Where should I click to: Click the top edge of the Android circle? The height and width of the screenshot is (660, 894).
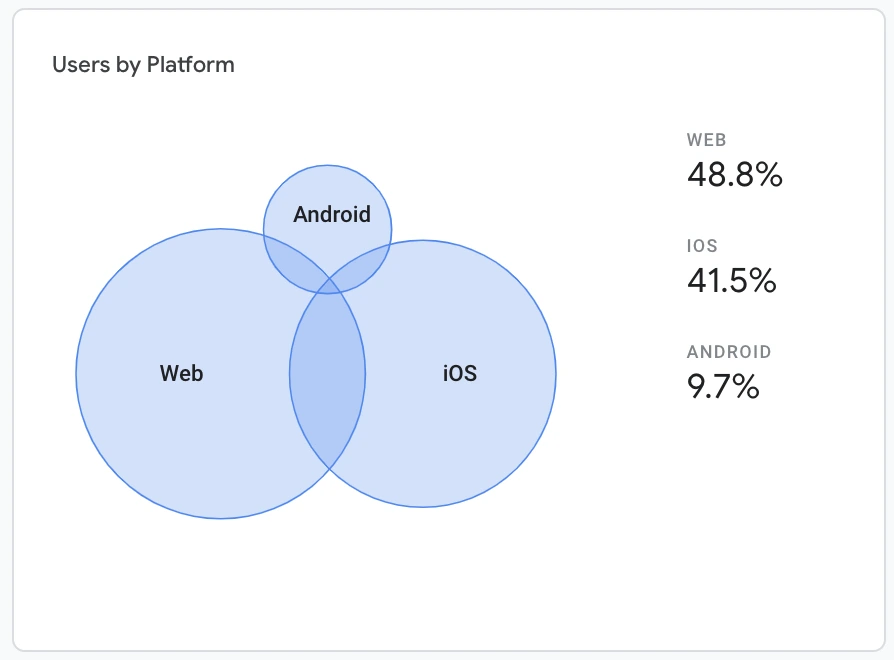coord(327,165)
